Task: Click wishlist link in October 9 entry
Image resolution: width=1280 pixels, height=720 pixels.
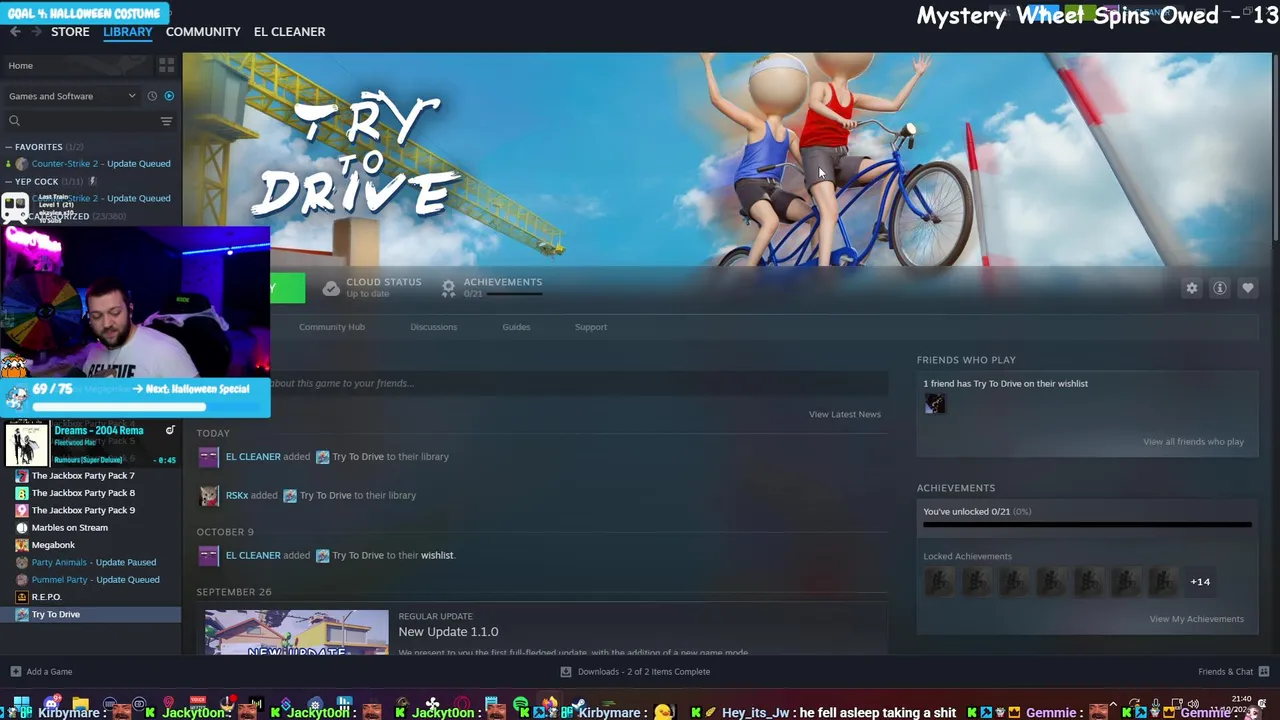Action: [x=437, y=555]
